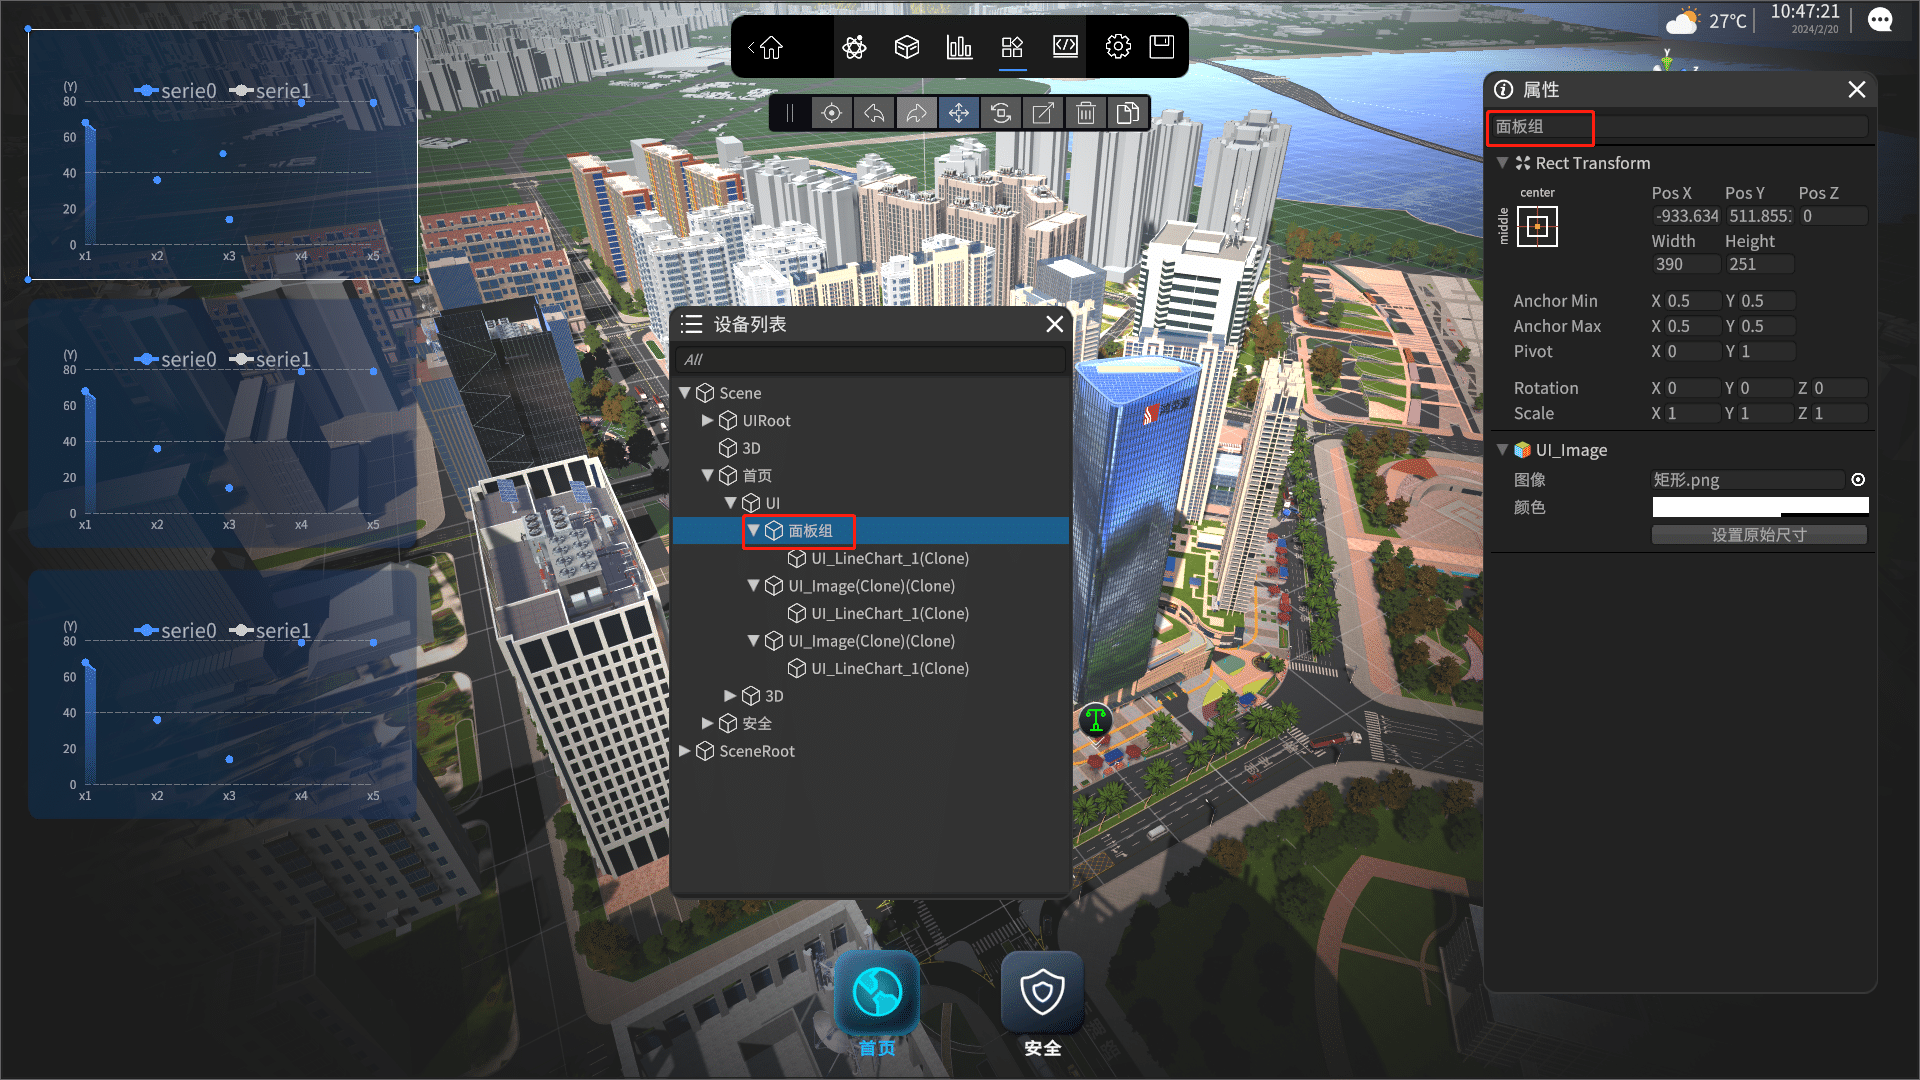Collapse the Rect Transform section
The height and width of the screenshot is (1080, 1920).
(x=1502, y=163)
